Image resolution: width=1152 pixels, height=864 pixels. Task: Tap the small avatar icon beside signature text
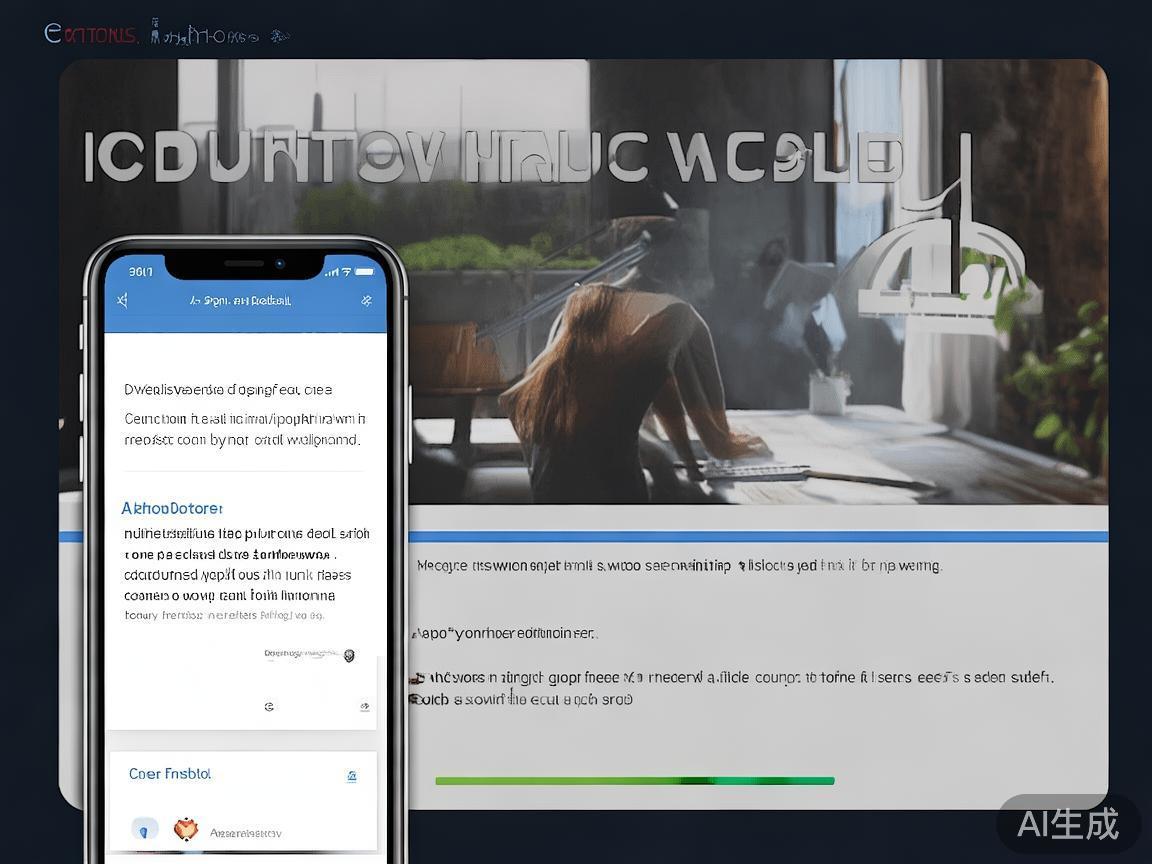coord(348,656)
